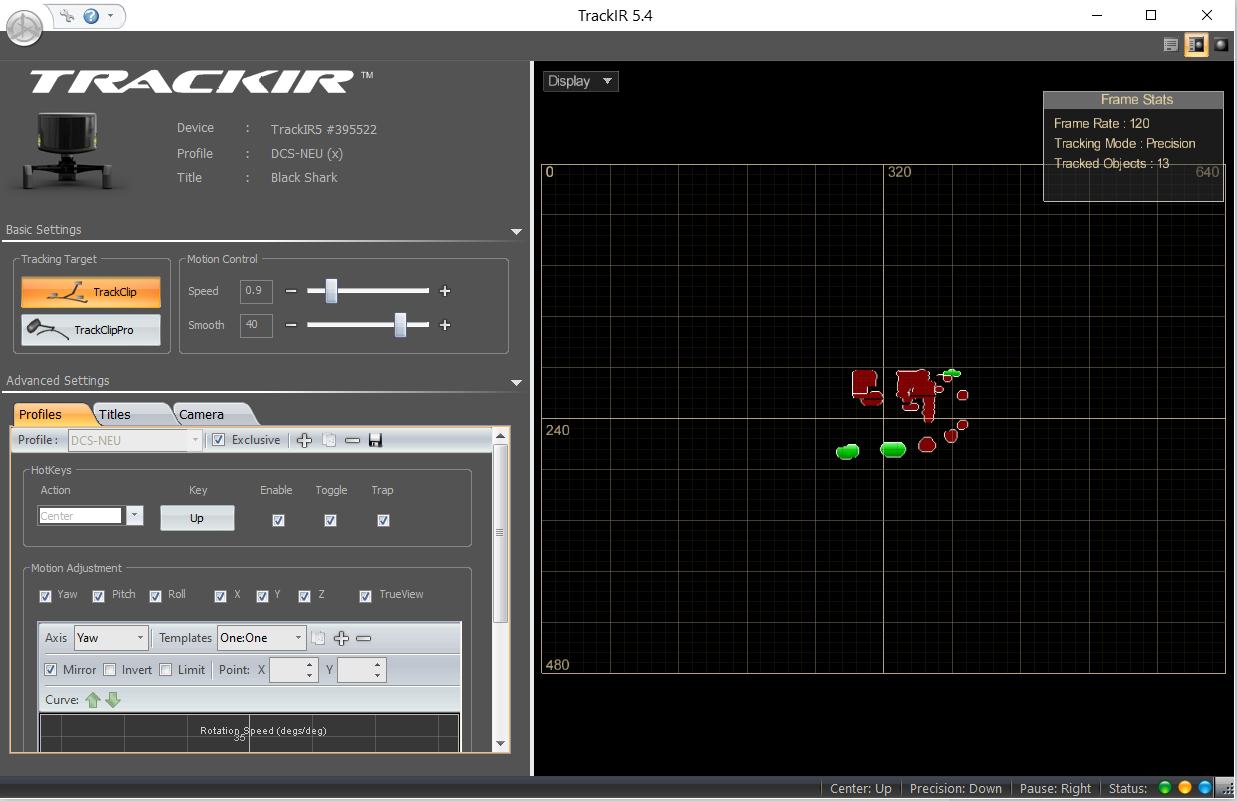
Task: Click the copy template icon
Action: click(319, 638)
